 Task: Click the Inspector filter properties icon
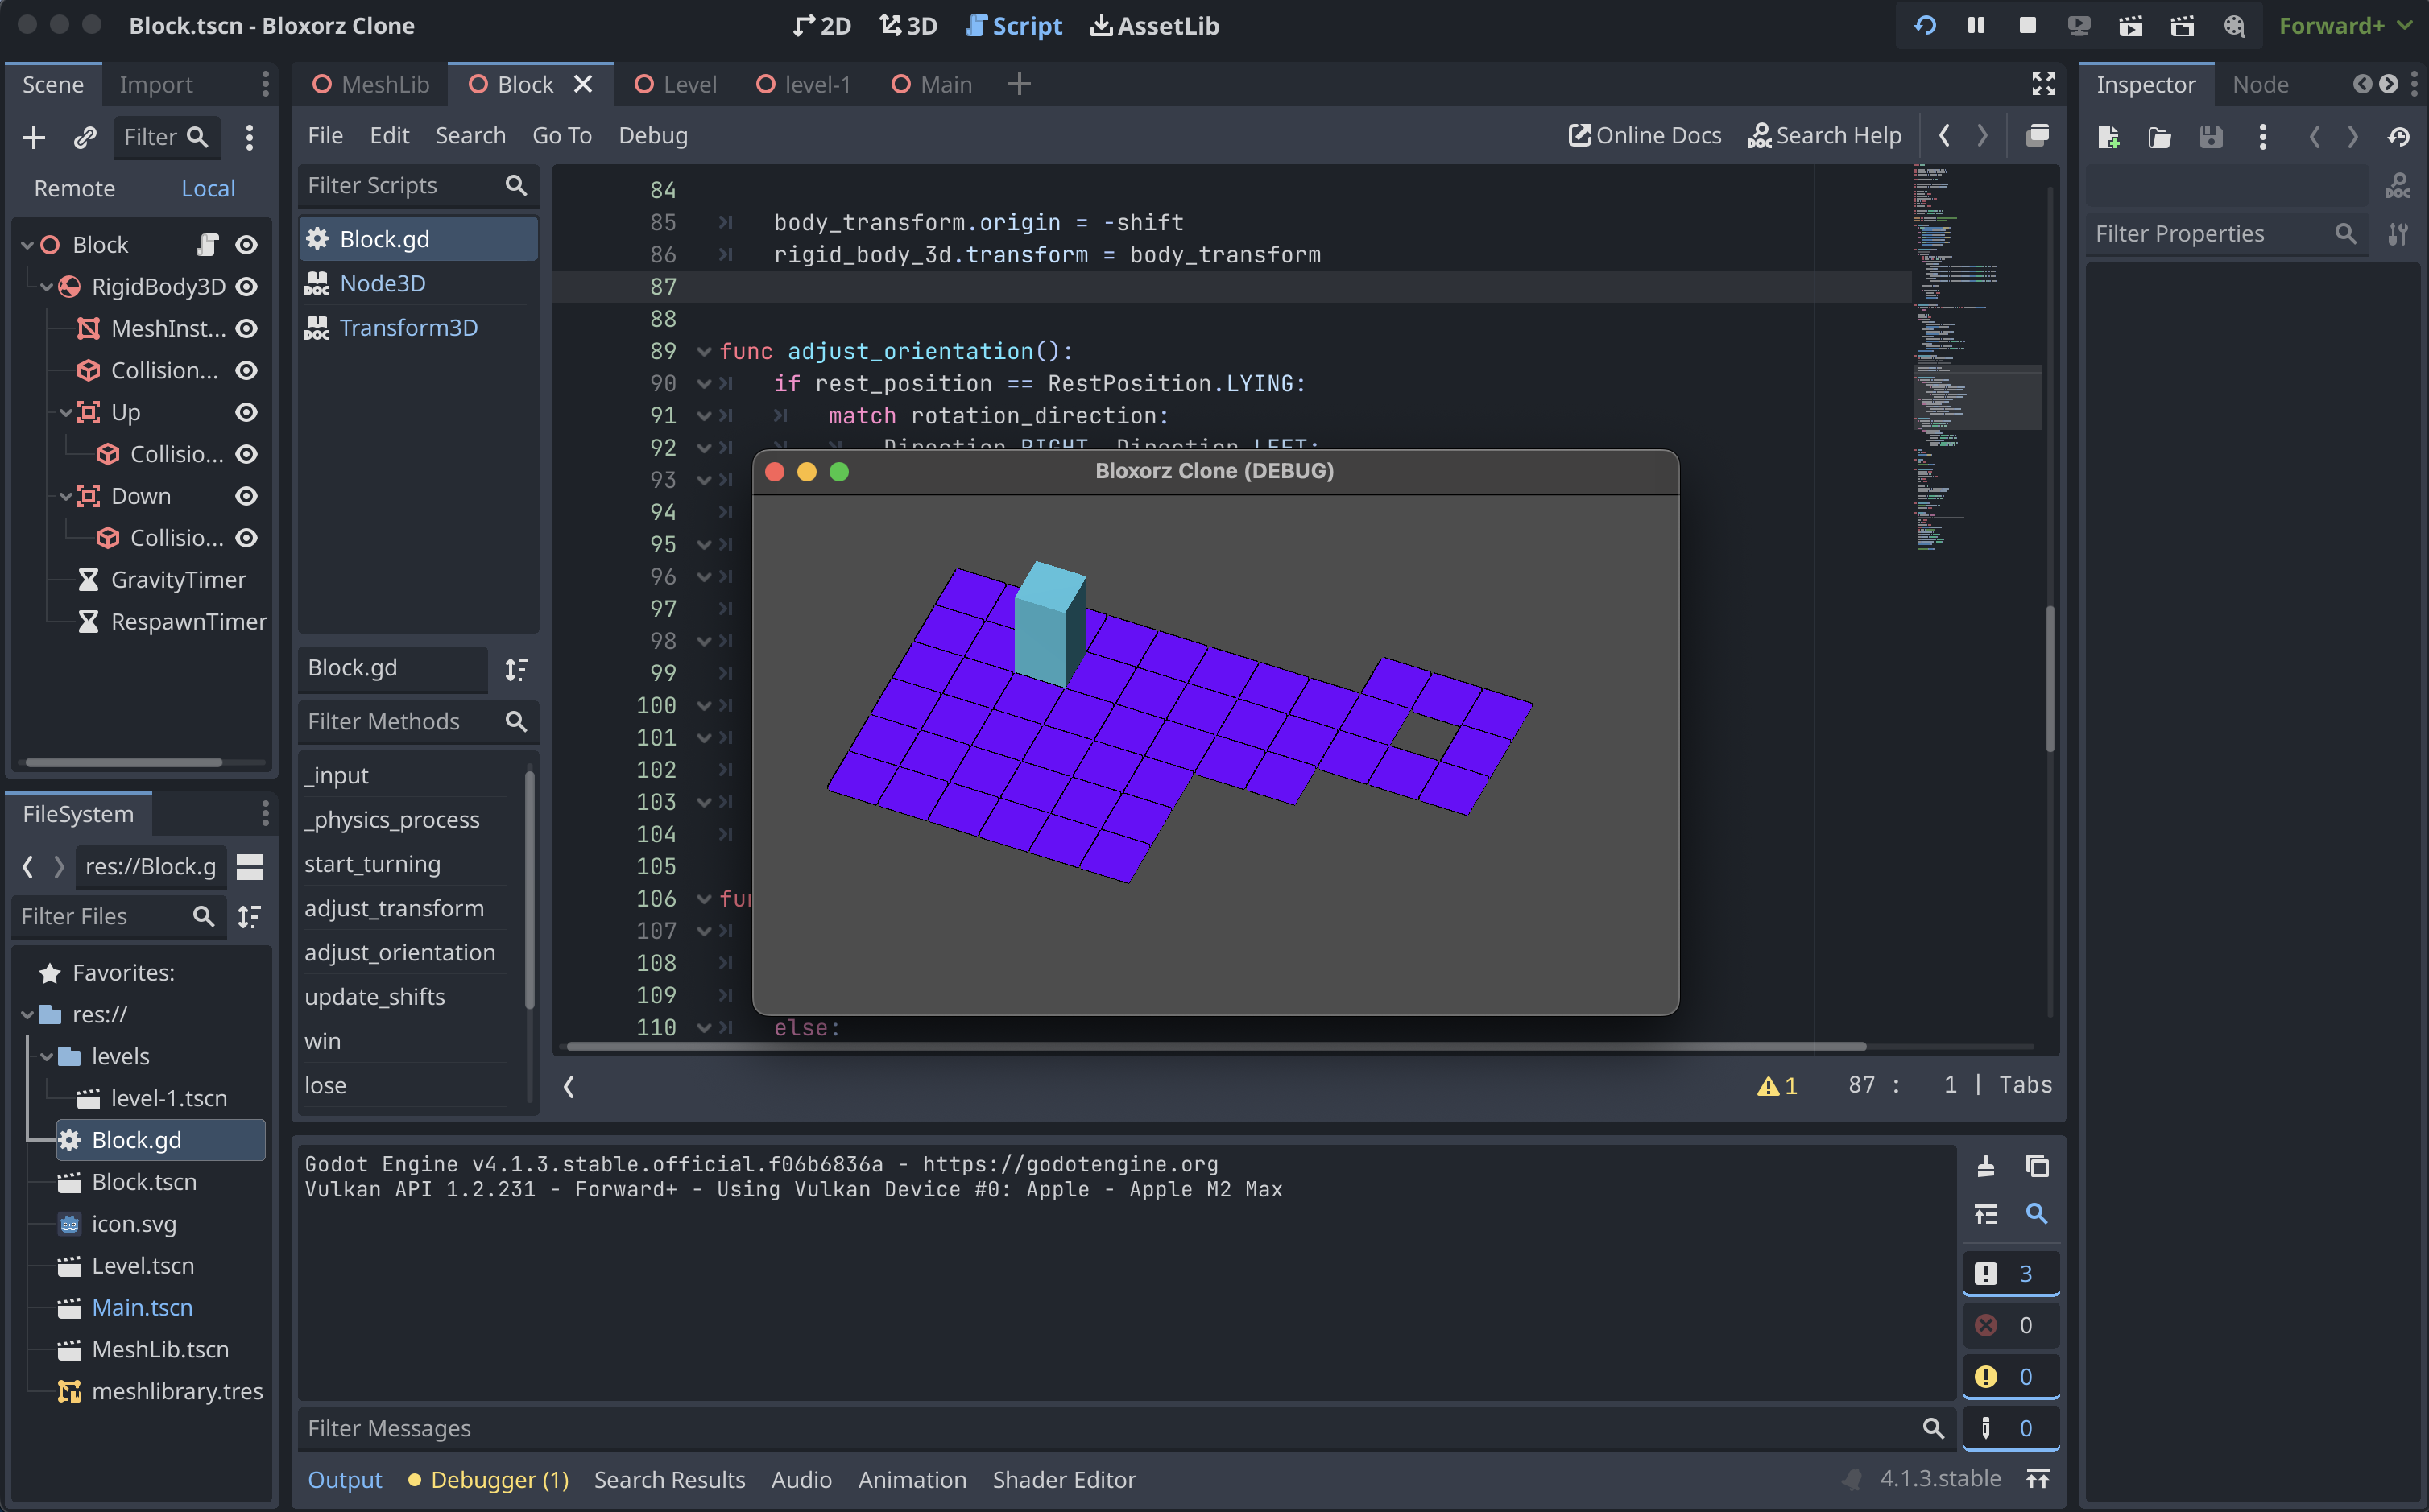pyautogui.click(x=2403, y=232)
